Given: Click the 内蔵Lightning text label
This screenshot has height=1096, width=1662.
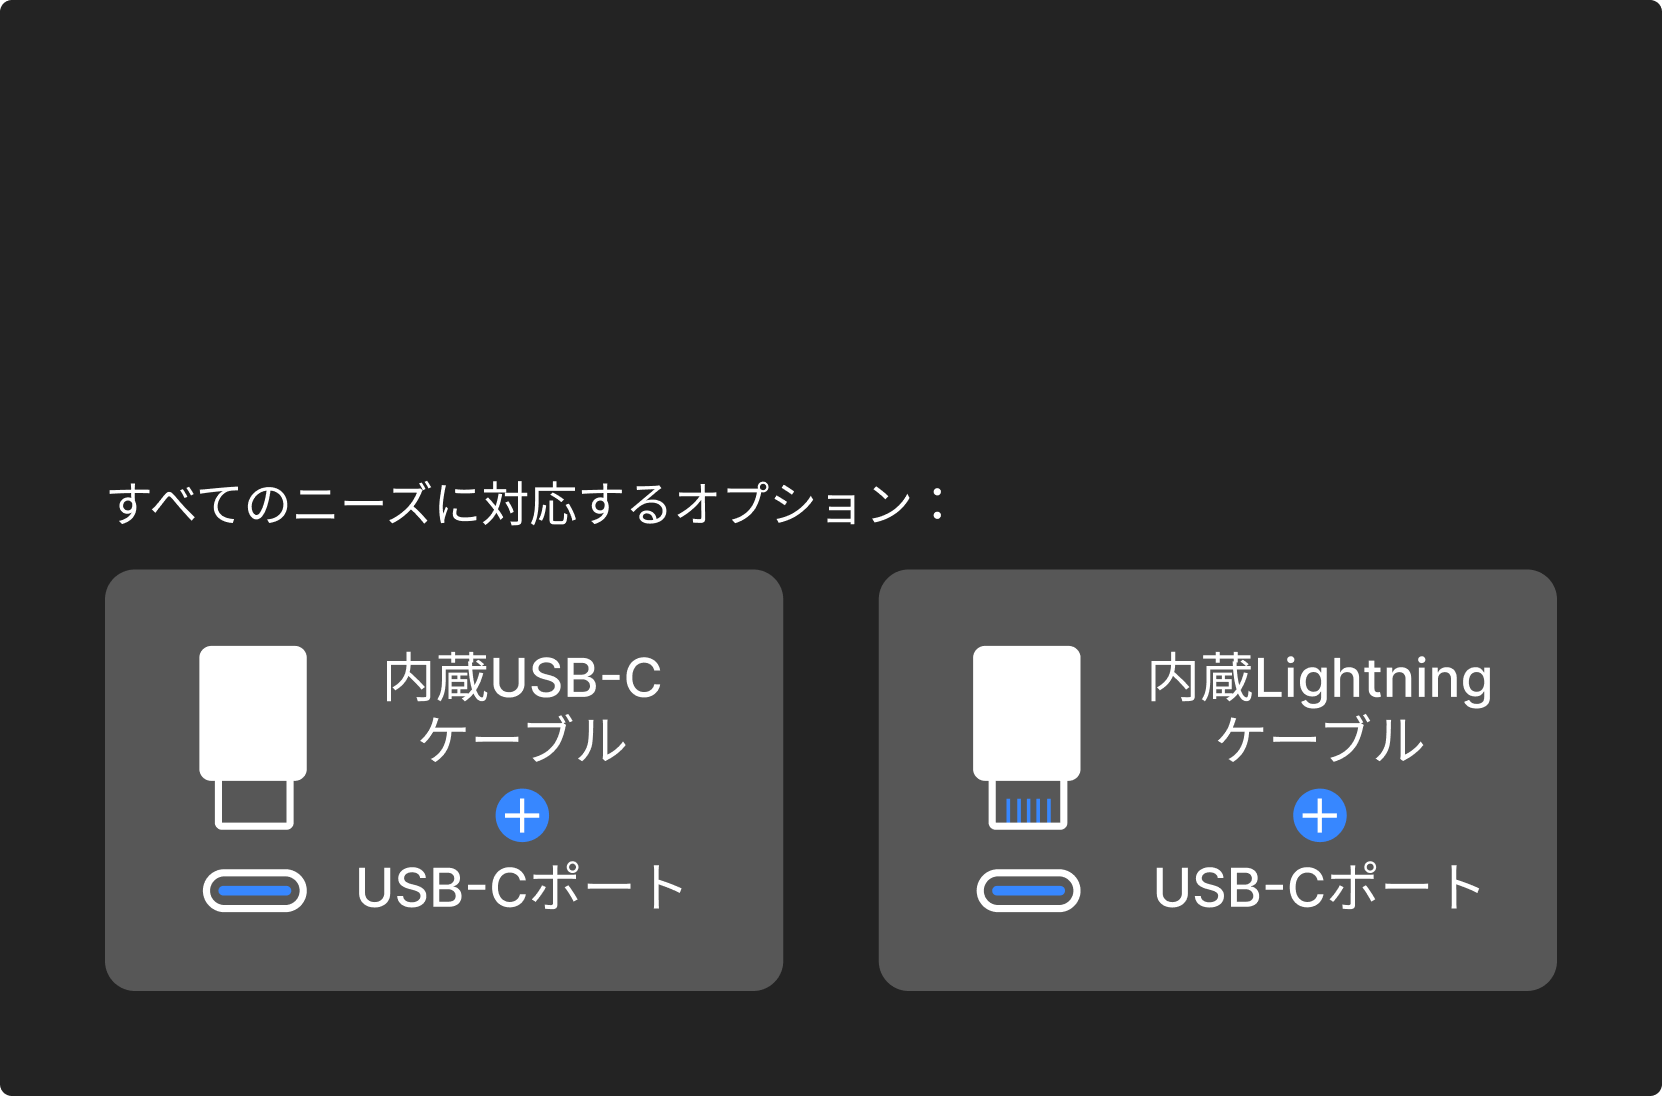Looking at the screenshot, I should click(x=1319, y=679).
